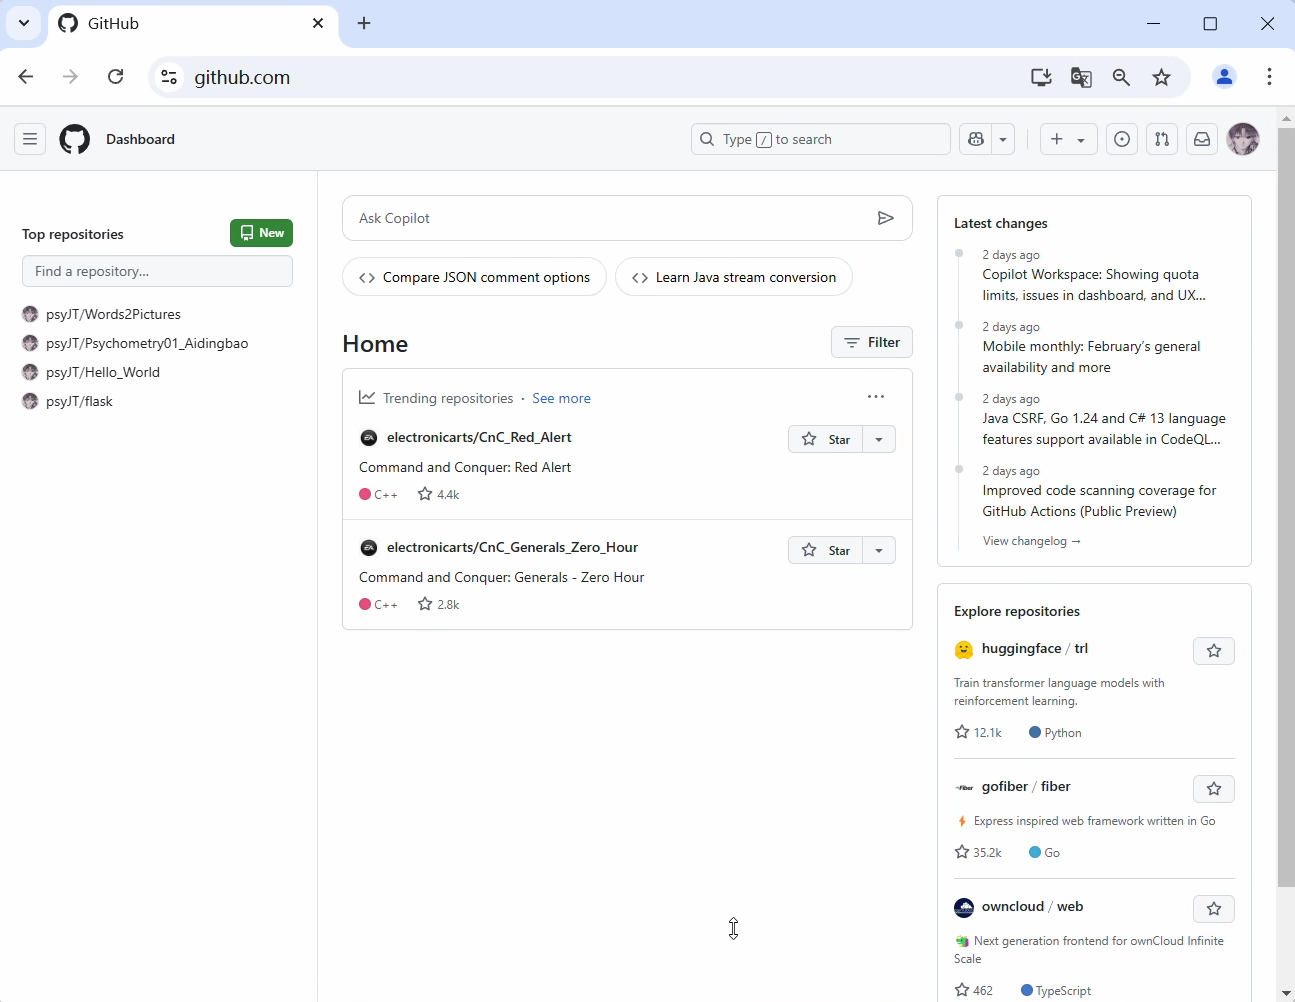Send the Ask Copilot prompt arrow
This screenshot has width=1295, height=1002.
coord(885,218)
